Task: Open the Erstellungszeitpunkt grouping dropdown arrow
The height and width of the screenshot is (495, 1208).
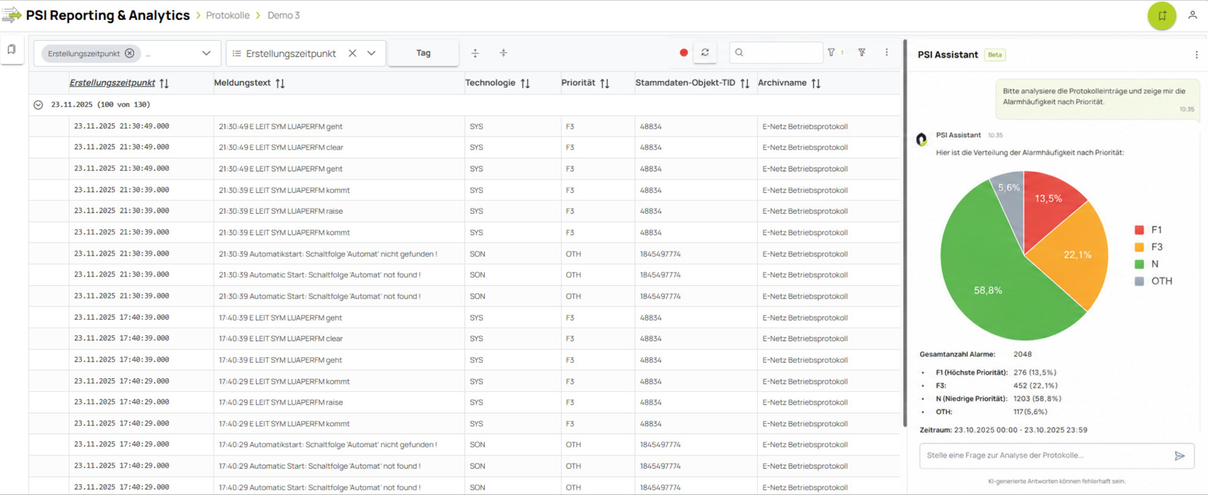Action: click(x=371, y=53)
